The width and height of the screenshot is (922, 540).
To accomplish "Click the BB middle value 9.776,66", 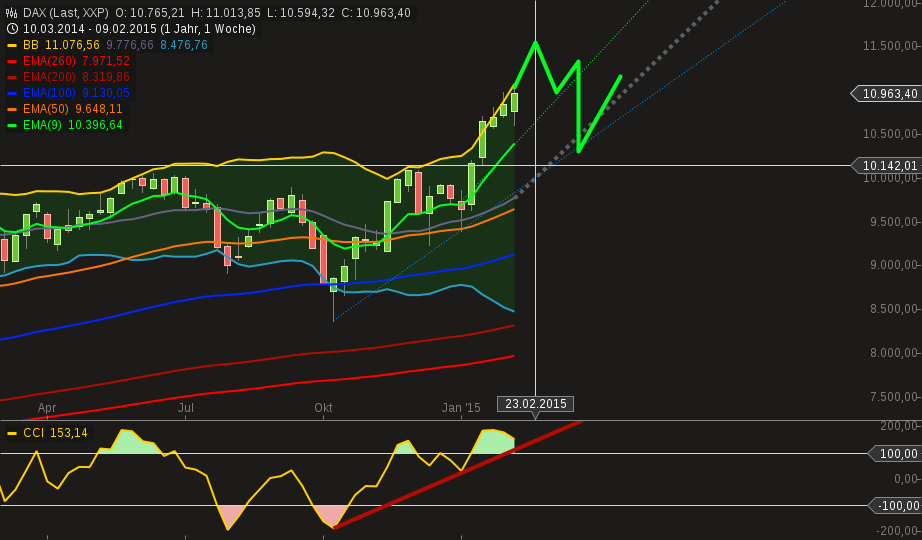I will [x=130, y=45].
